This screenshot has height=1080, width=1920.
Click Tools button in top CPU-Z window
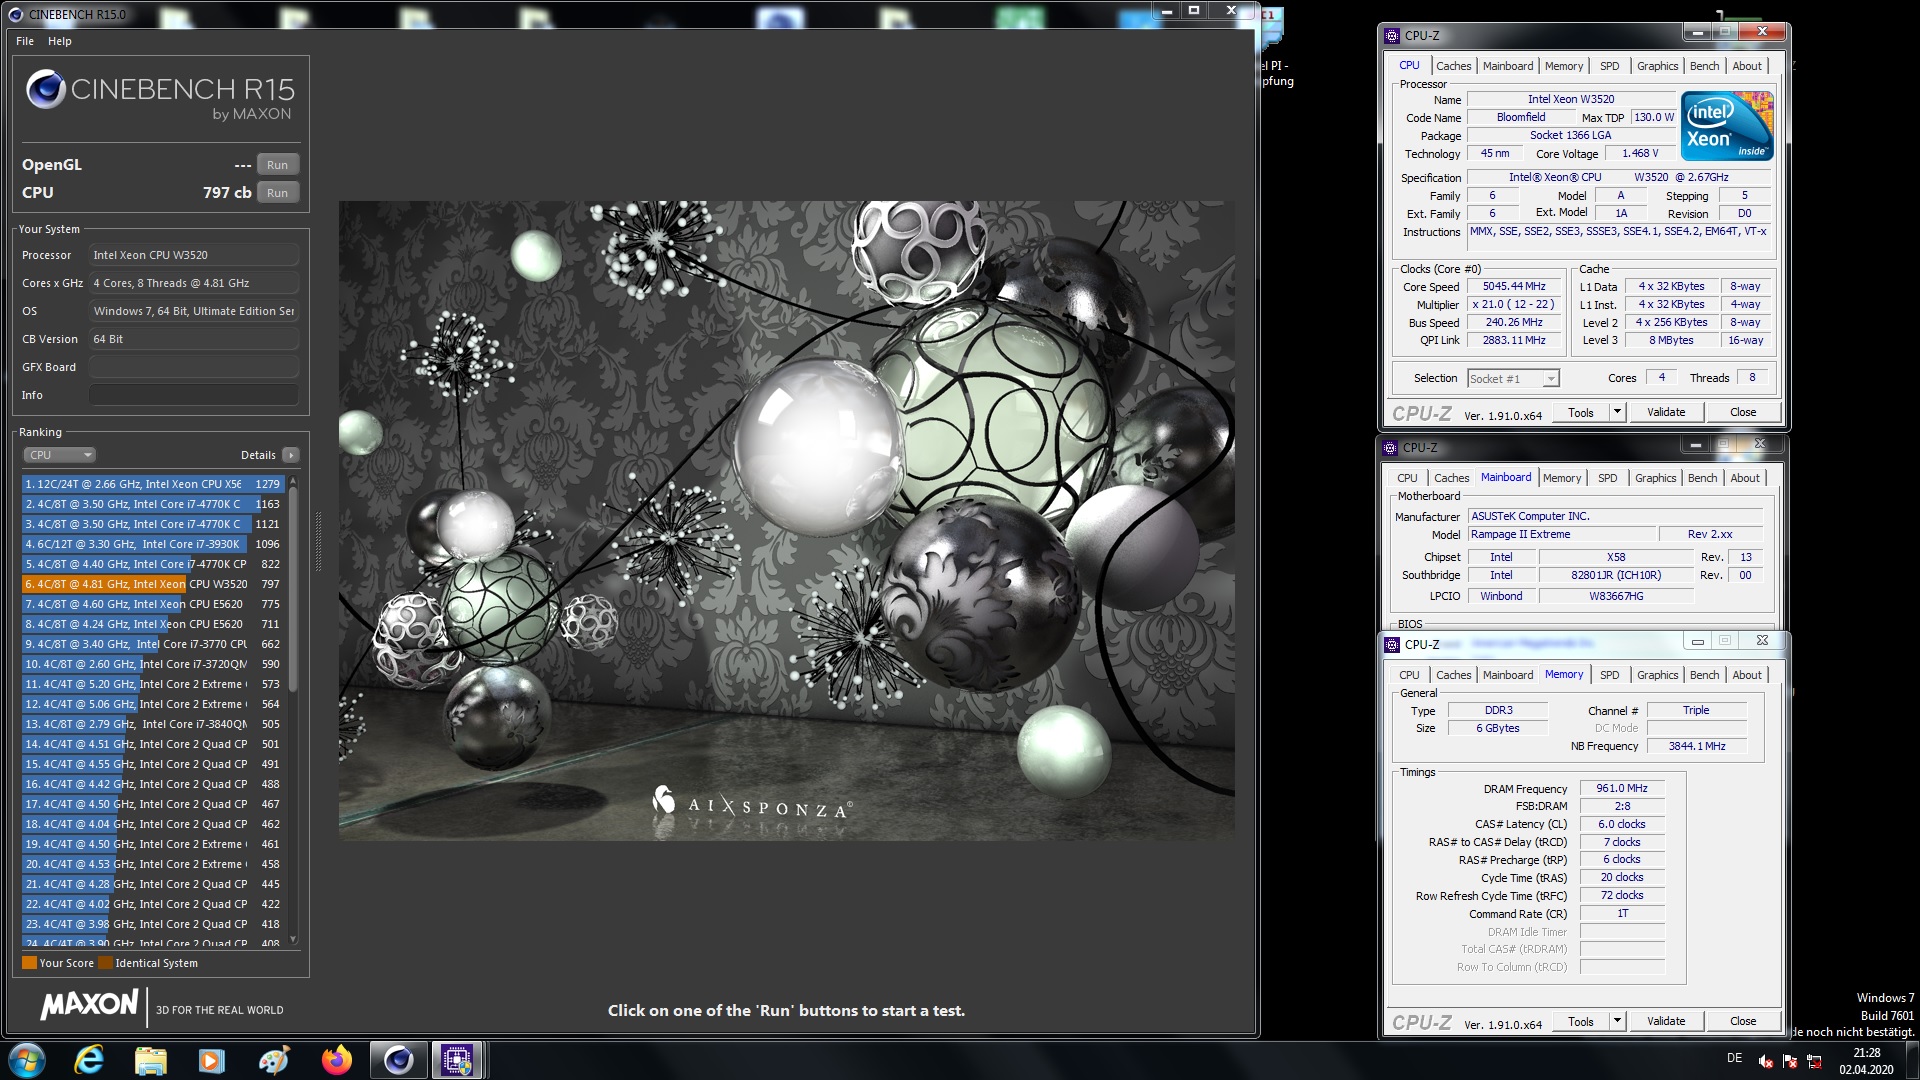pos(1581,412)
